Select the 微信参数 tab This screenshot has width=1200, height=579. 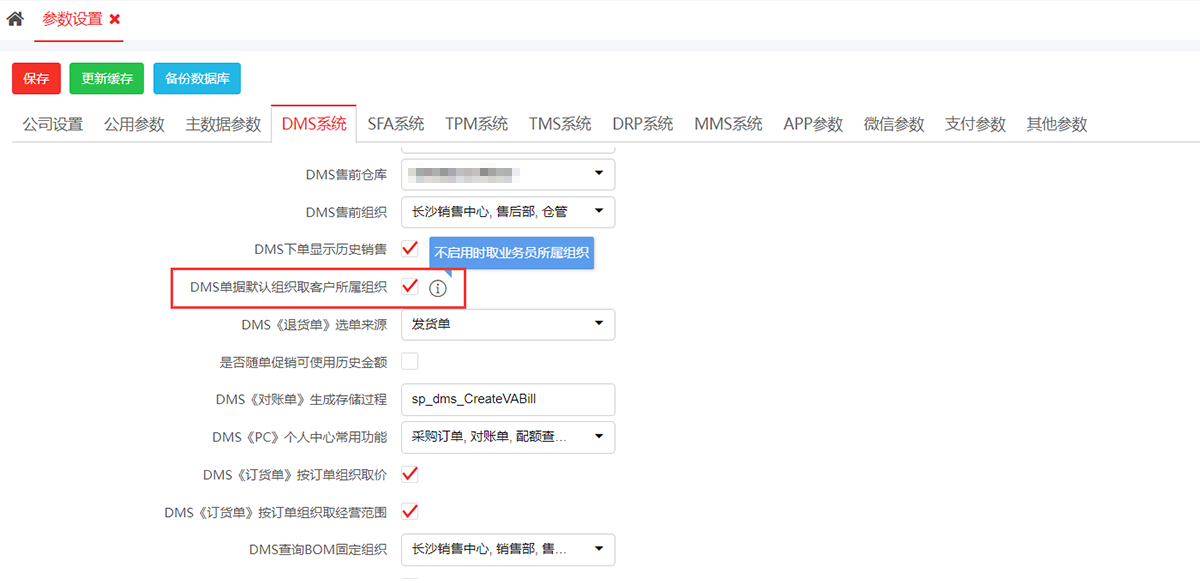tap(894, 124)
